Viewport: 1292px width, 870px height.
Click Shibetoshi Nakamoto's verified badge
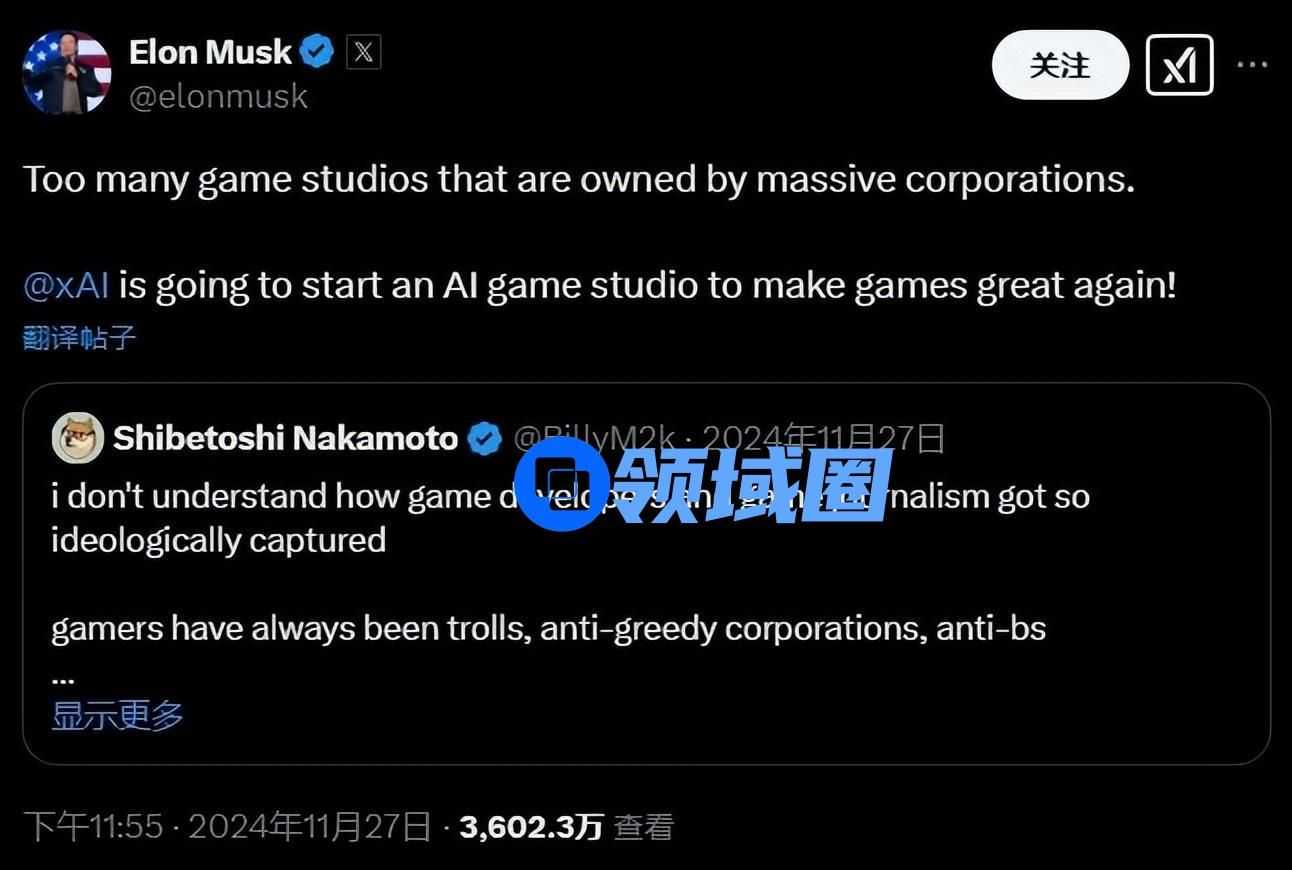(x=485, y=439)
